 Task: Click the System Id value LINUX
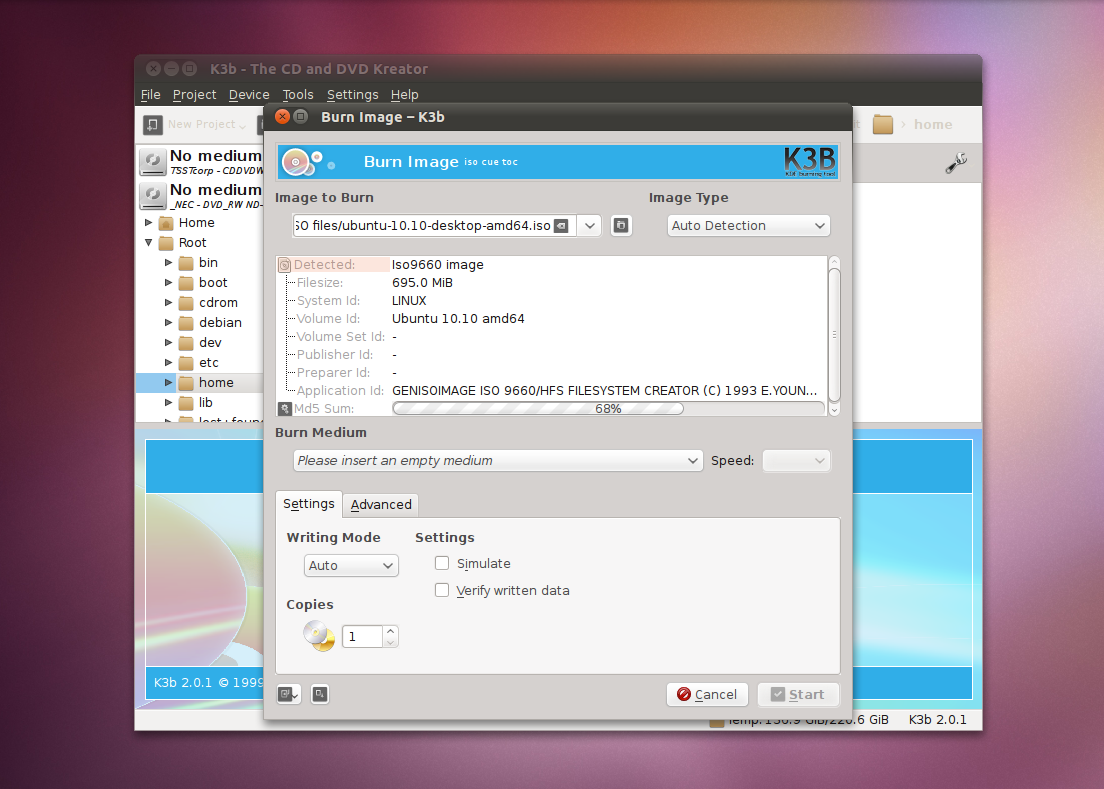coord(409,301)
